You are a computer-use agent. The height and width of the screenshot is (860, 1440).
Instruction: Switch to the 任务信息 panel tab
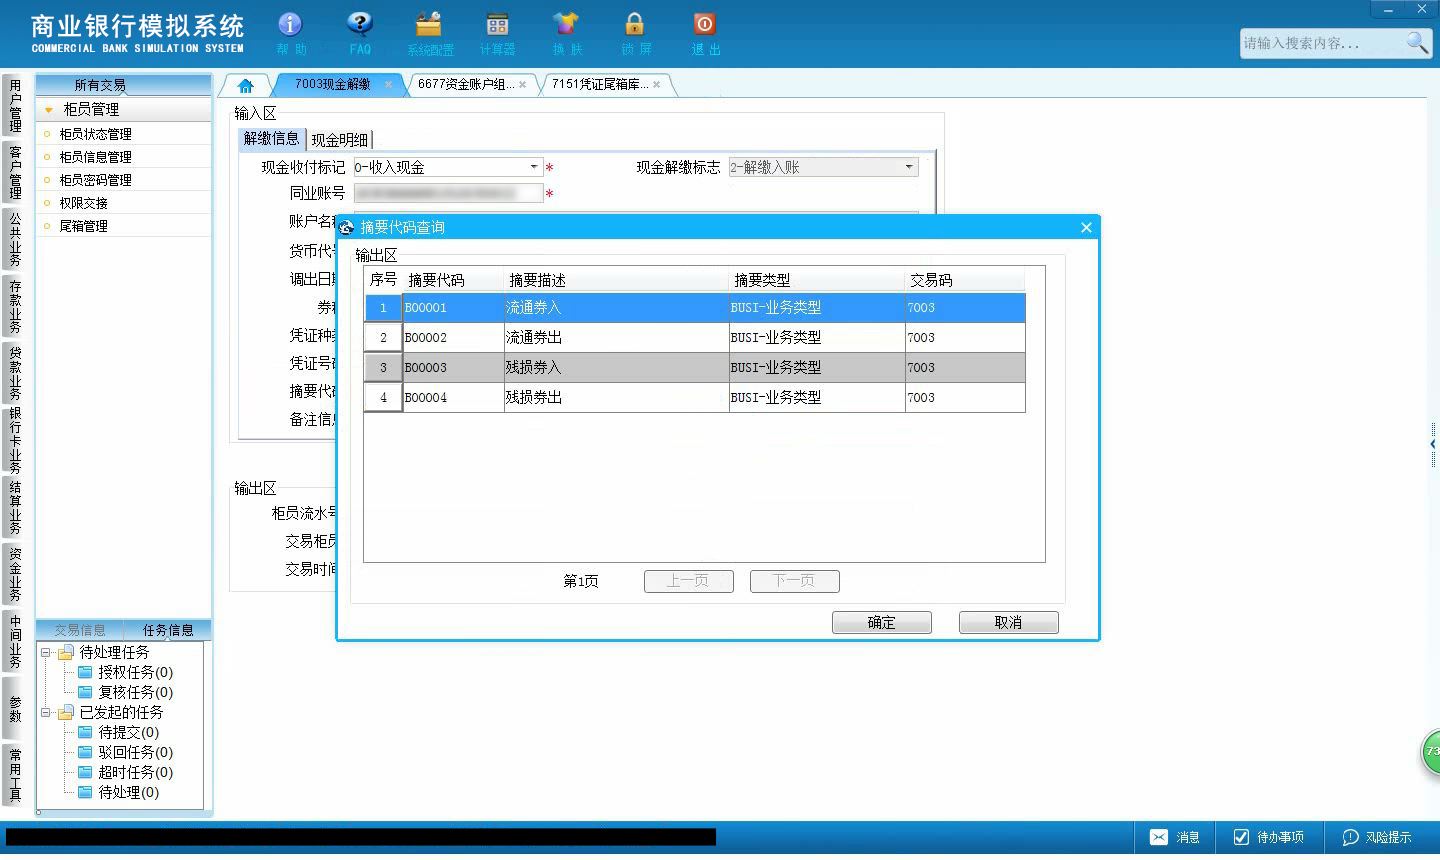point(168,630)
